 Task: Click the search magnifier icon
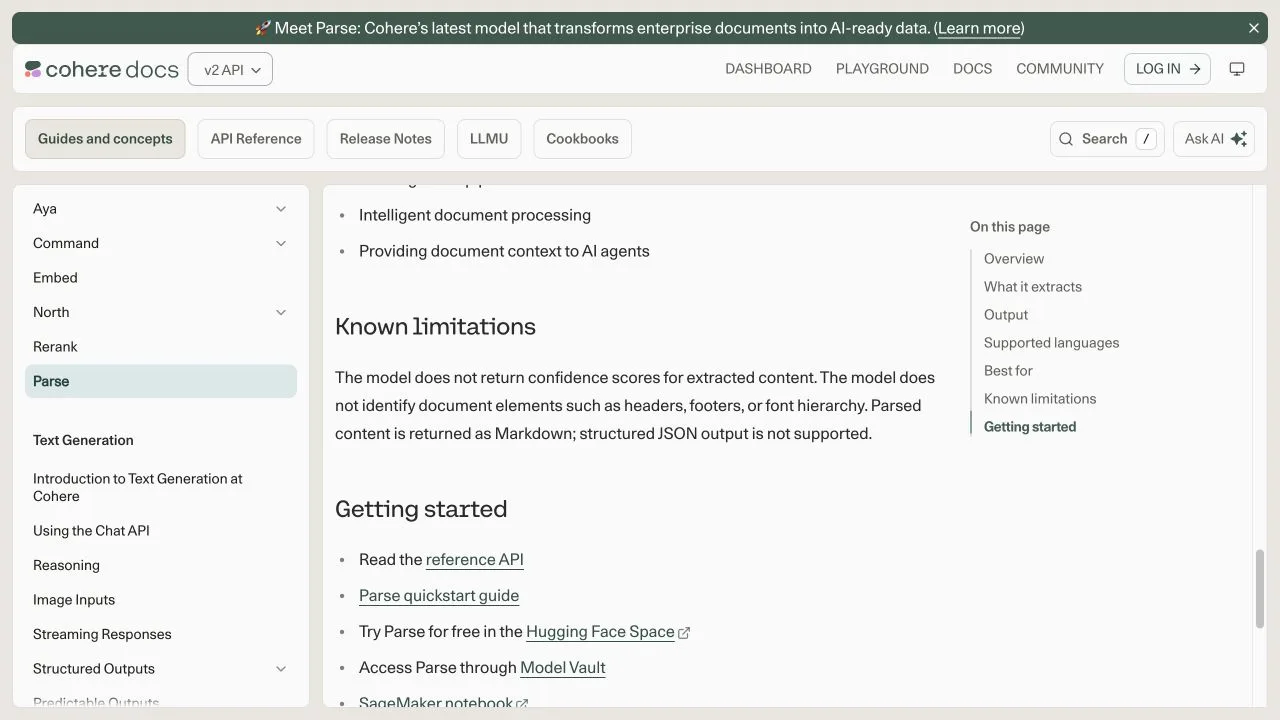(1066, 139)
